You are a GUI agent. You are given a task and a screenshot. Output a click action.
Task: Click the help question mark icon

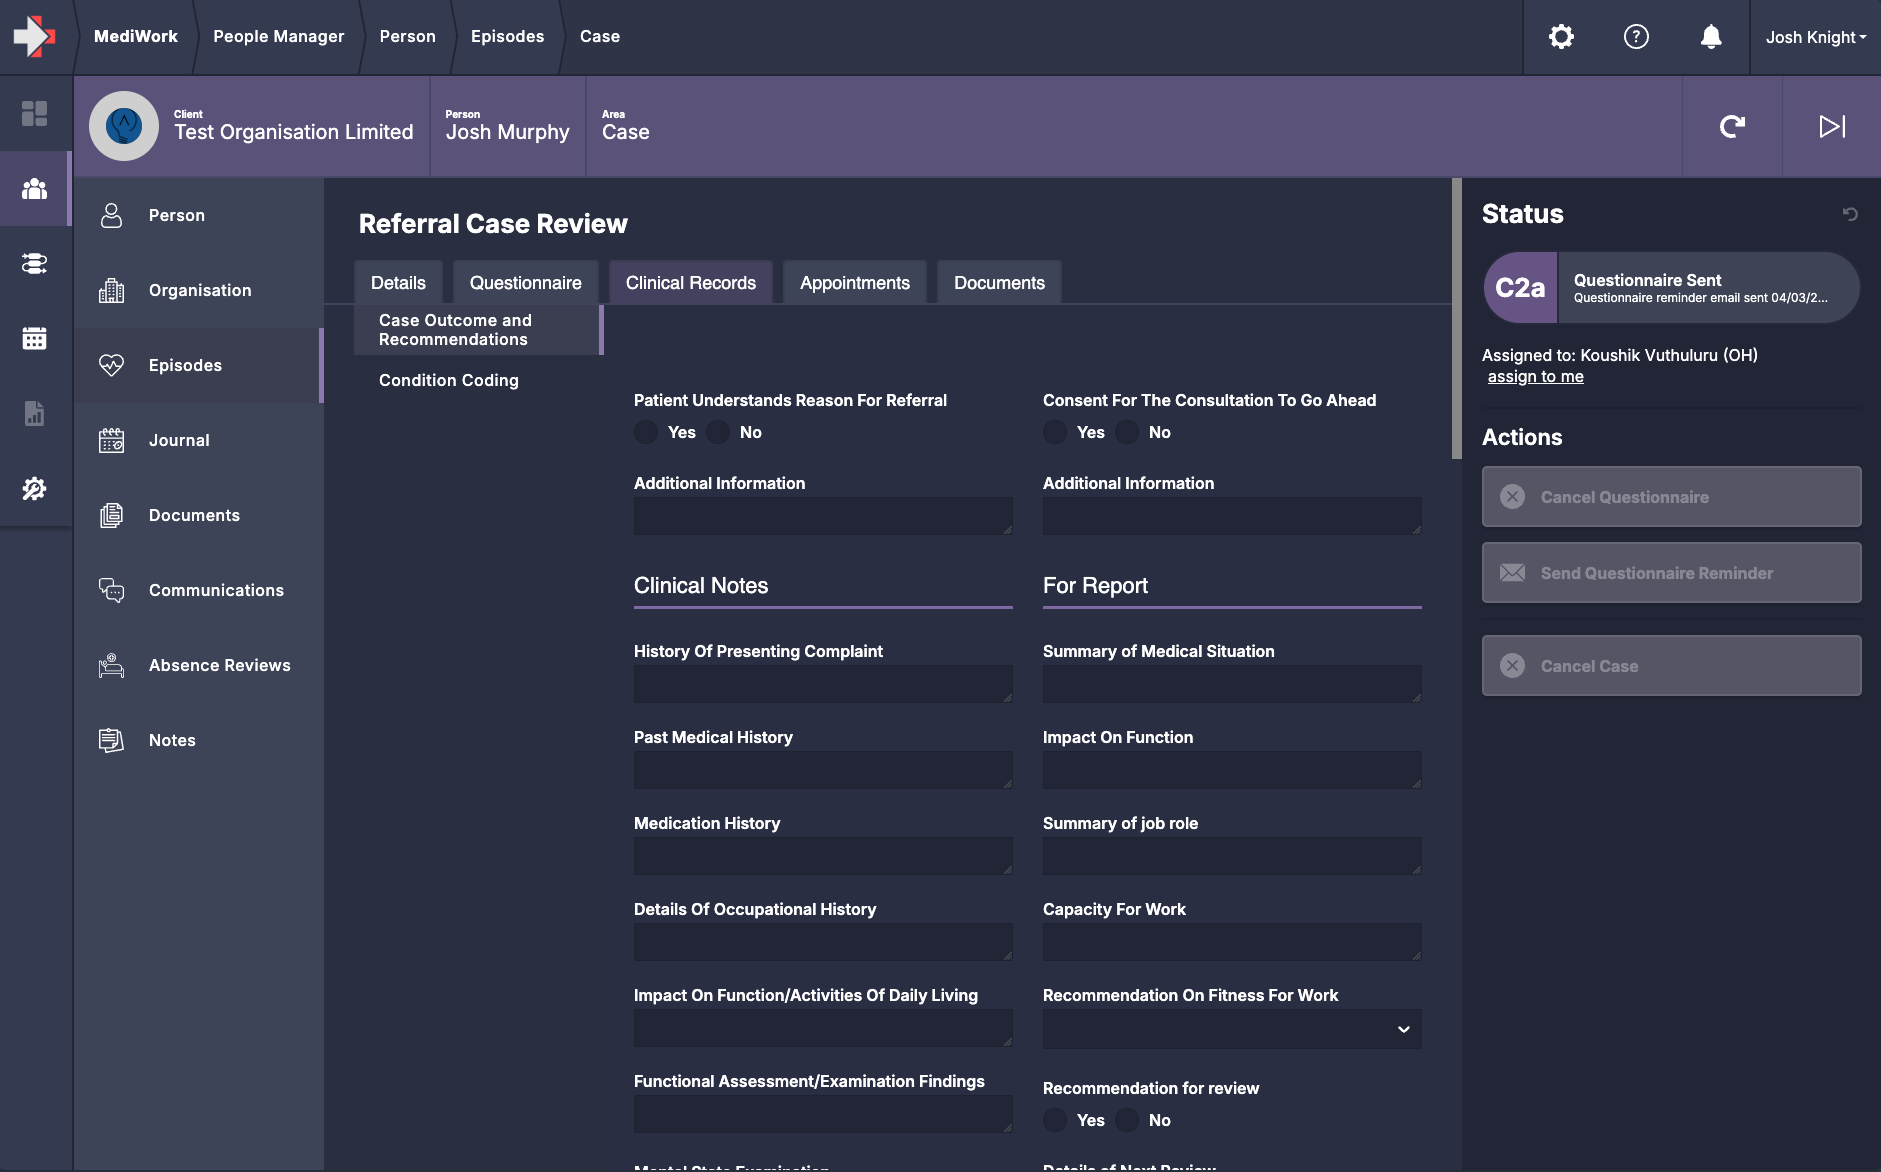point(1636,37)
